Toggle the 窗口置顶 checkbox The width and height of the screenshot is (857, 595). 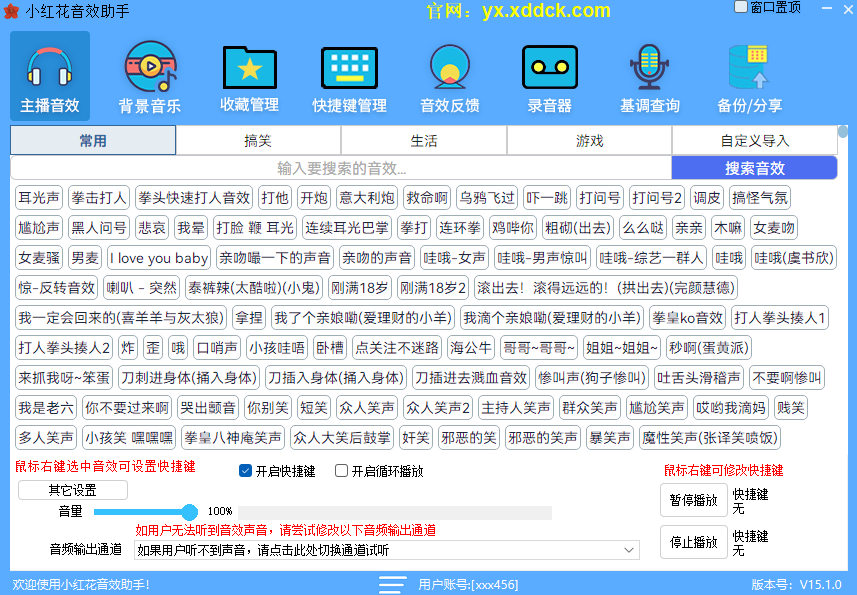tap(741, 7)
